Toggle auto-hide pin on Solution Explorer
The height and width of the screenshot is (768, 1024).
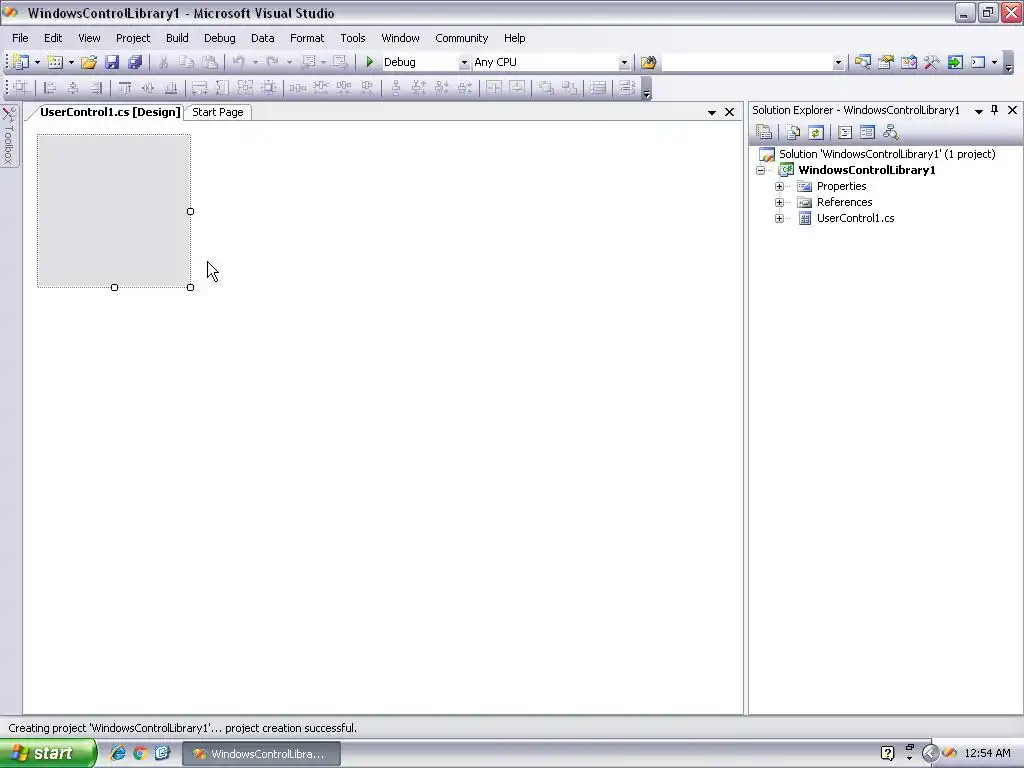pos(995,110)
